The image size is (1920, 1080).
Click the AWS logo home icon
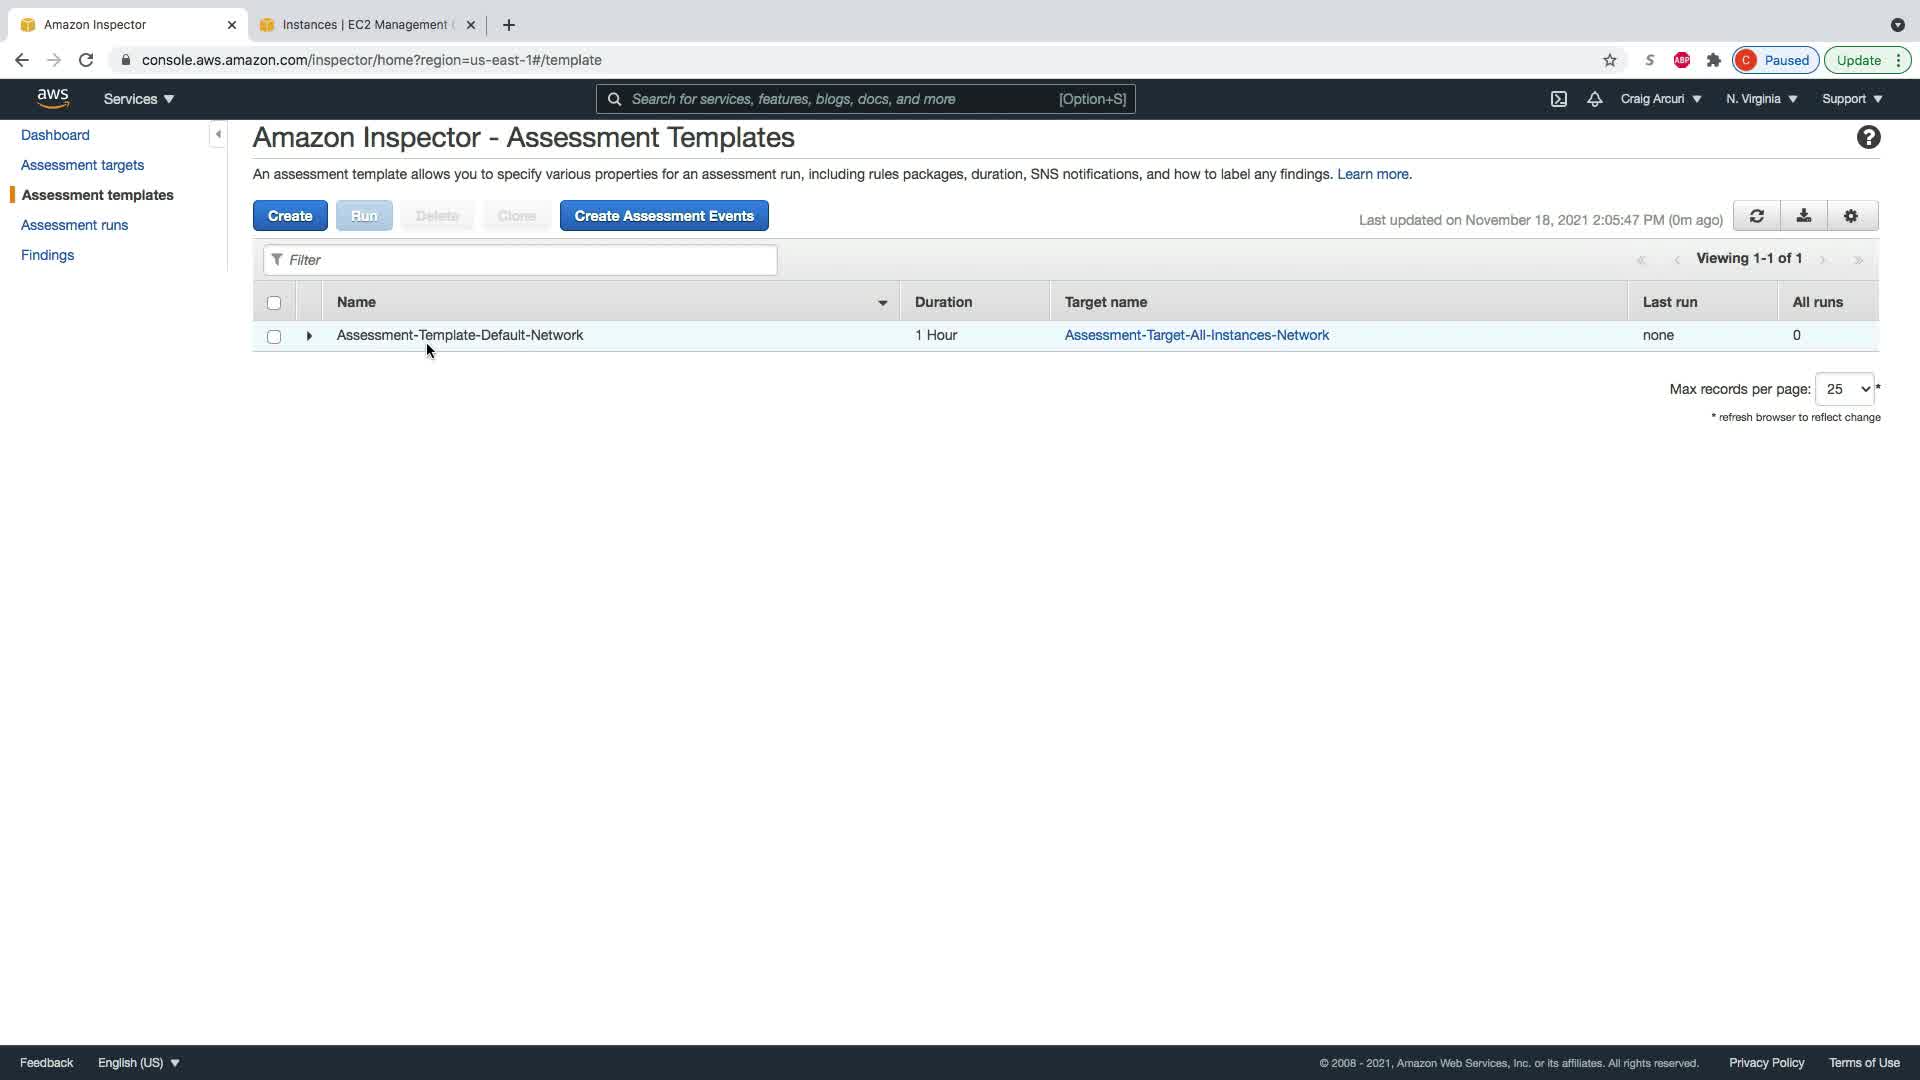click(53, 98)
